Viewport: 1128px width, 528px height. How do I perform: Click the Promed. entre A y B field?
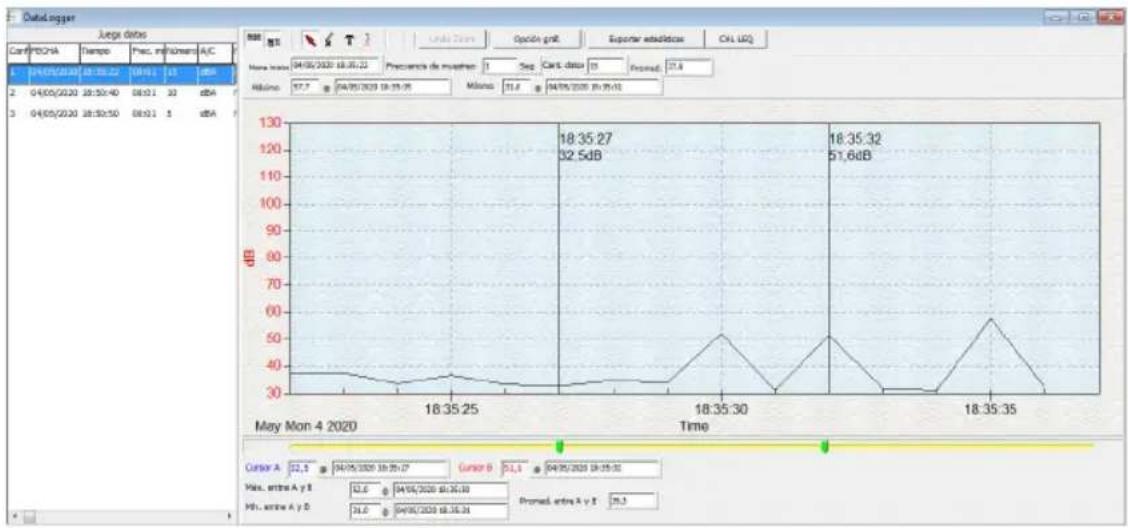pyautogui.click(x=633, y=500)
